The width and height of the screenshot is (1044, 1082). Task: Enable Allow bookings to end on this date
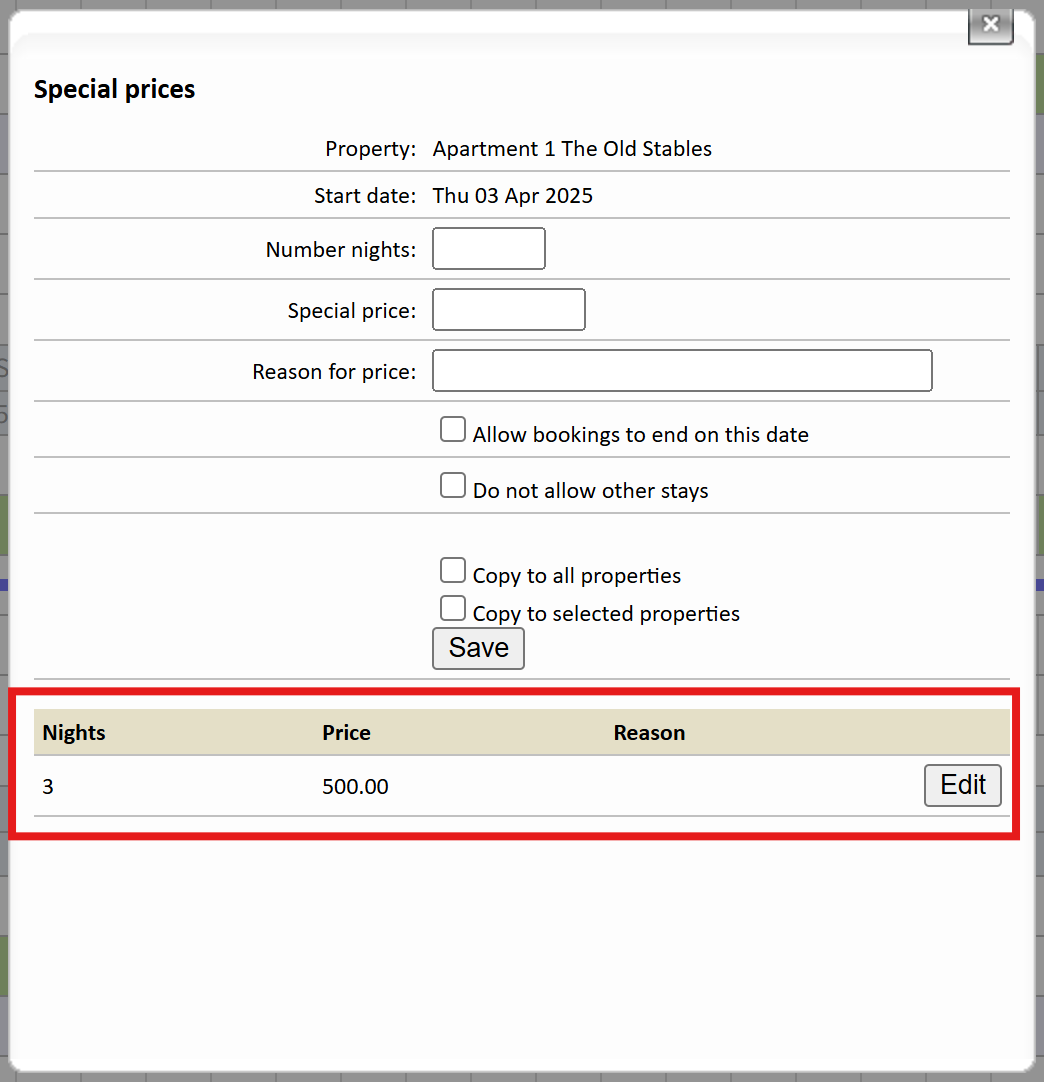coord(453,431)
